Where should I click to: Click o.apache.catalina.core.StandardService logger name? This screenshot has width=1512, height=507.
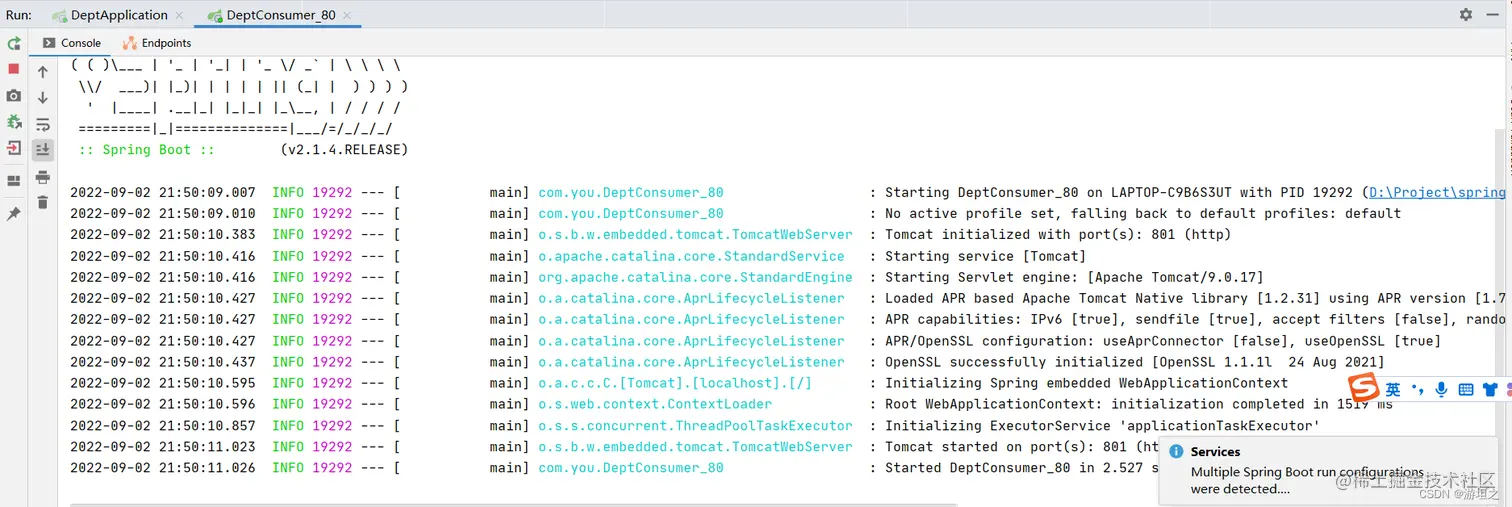[x=692, y=256]
